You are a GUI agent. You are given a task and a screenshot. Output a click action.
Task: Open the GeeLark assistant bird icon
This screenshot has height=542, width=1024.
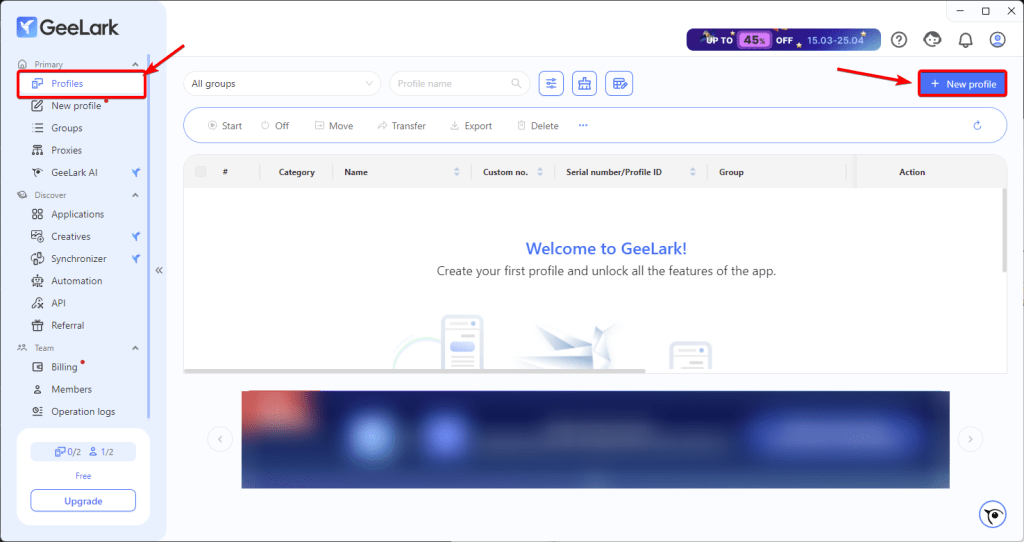(993, 515)
